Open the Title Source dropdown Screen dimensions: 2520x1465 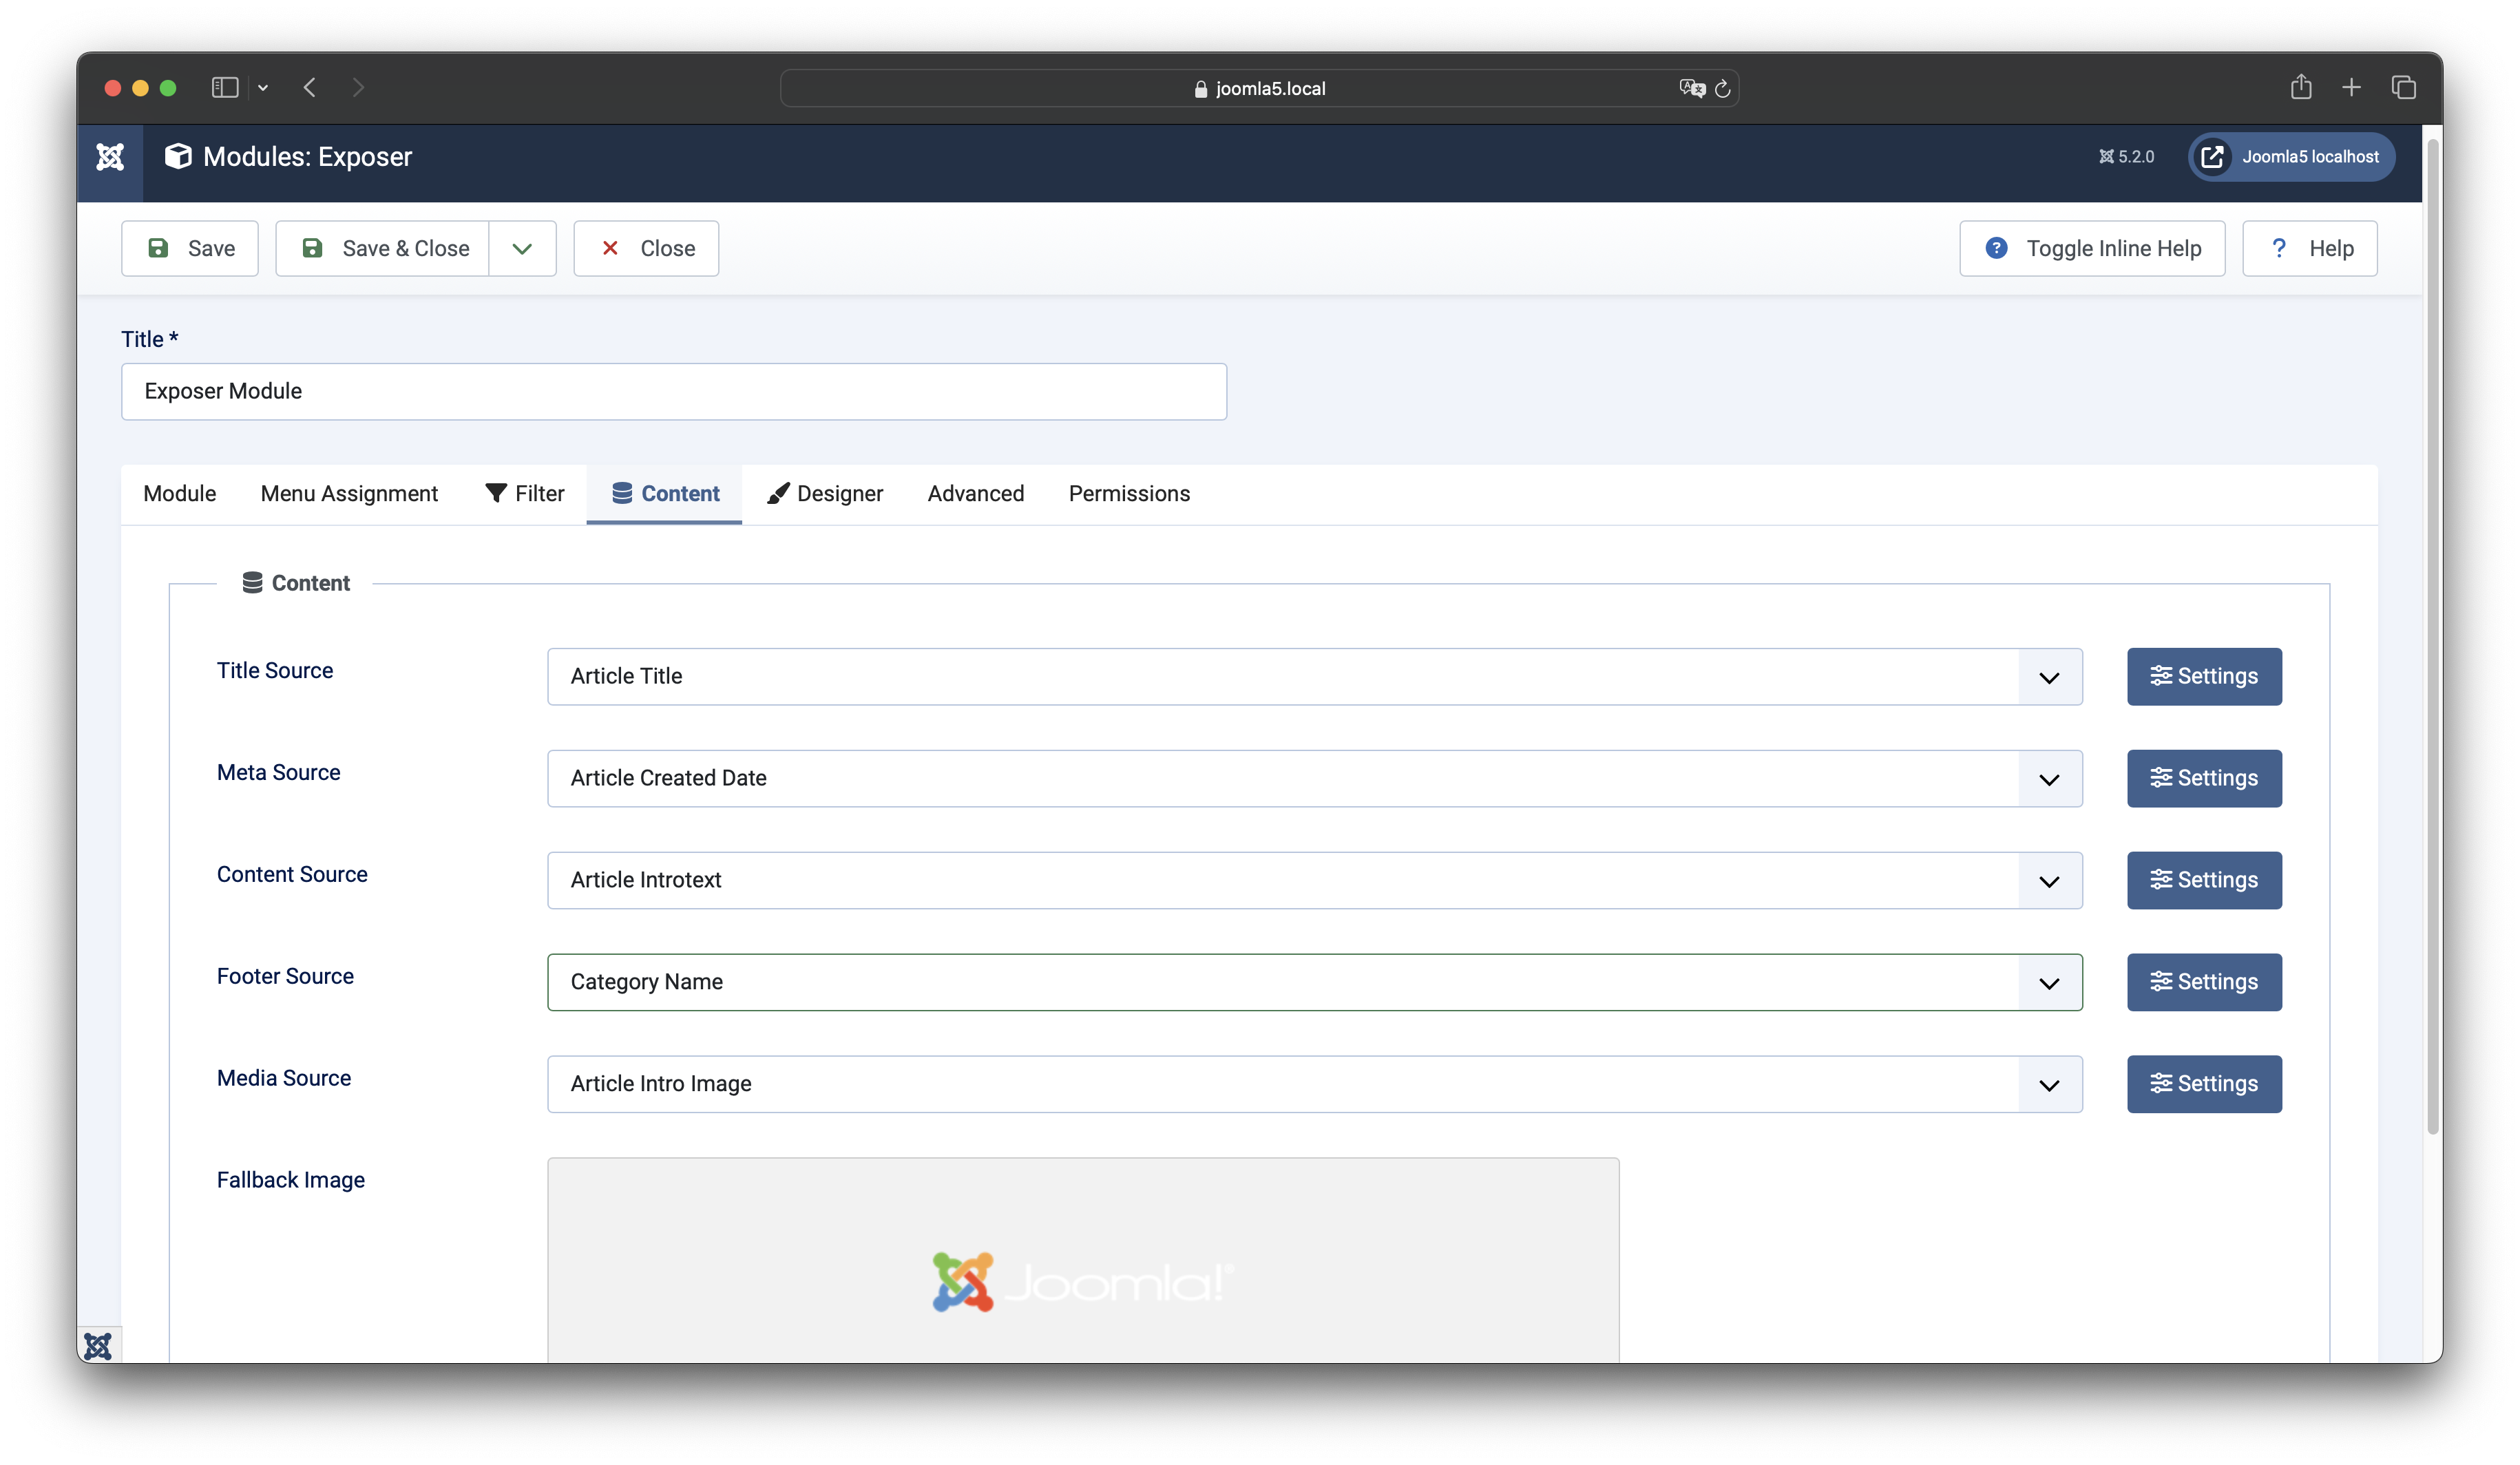(x=1315, y=676)
